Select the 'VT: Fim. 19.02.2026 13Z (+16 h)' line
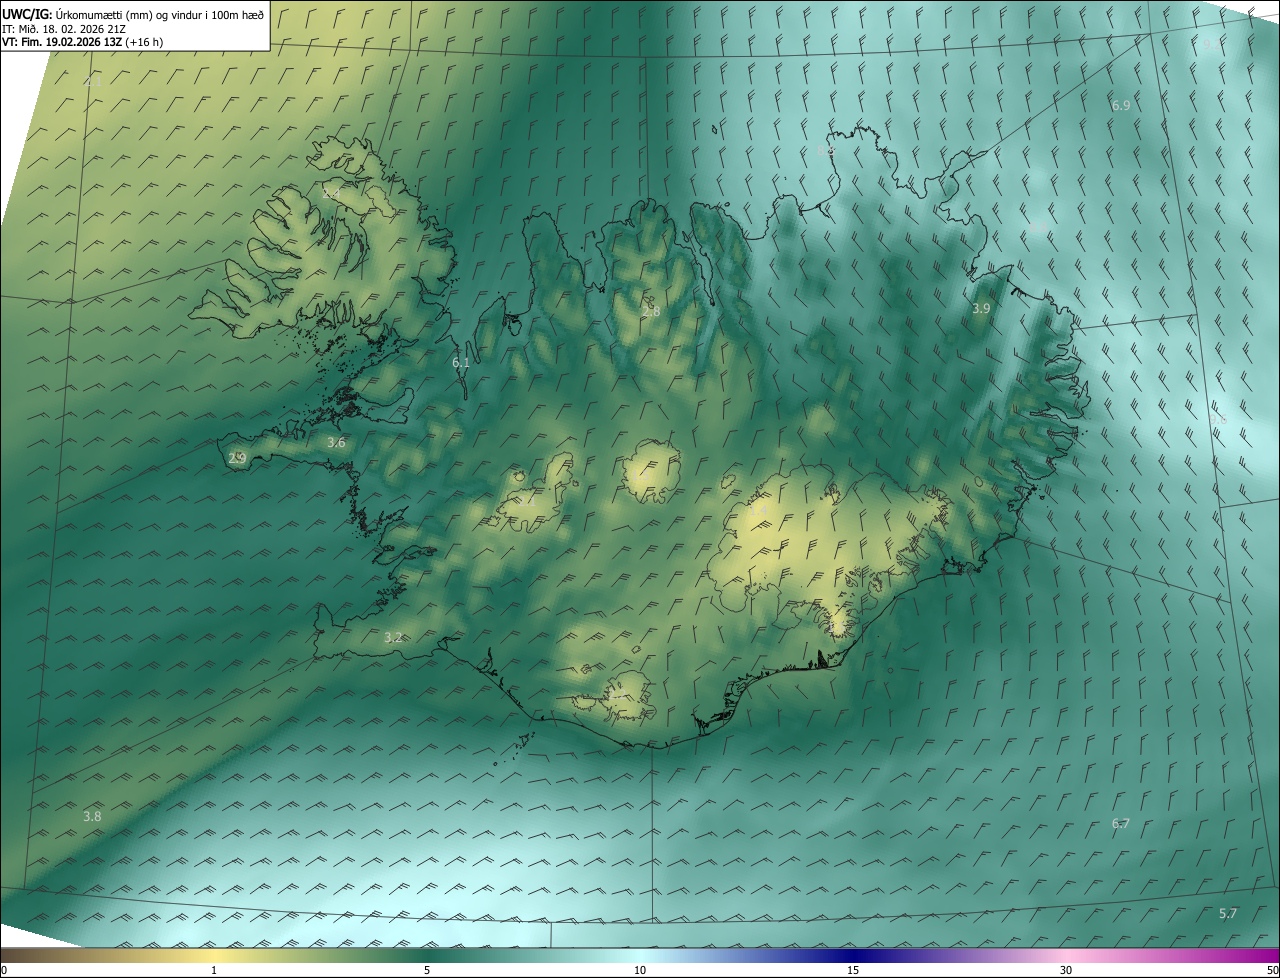The image size is (1280, 978). (x=83, y=42)
